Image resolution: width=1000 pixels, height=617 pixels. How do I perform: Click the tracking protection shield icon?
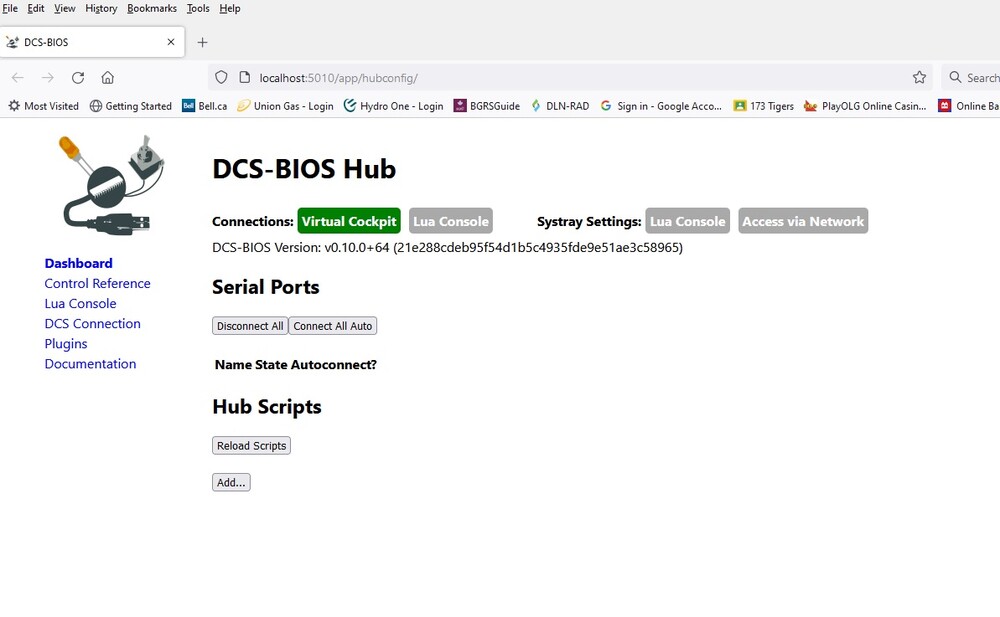(x=221, y=77)
